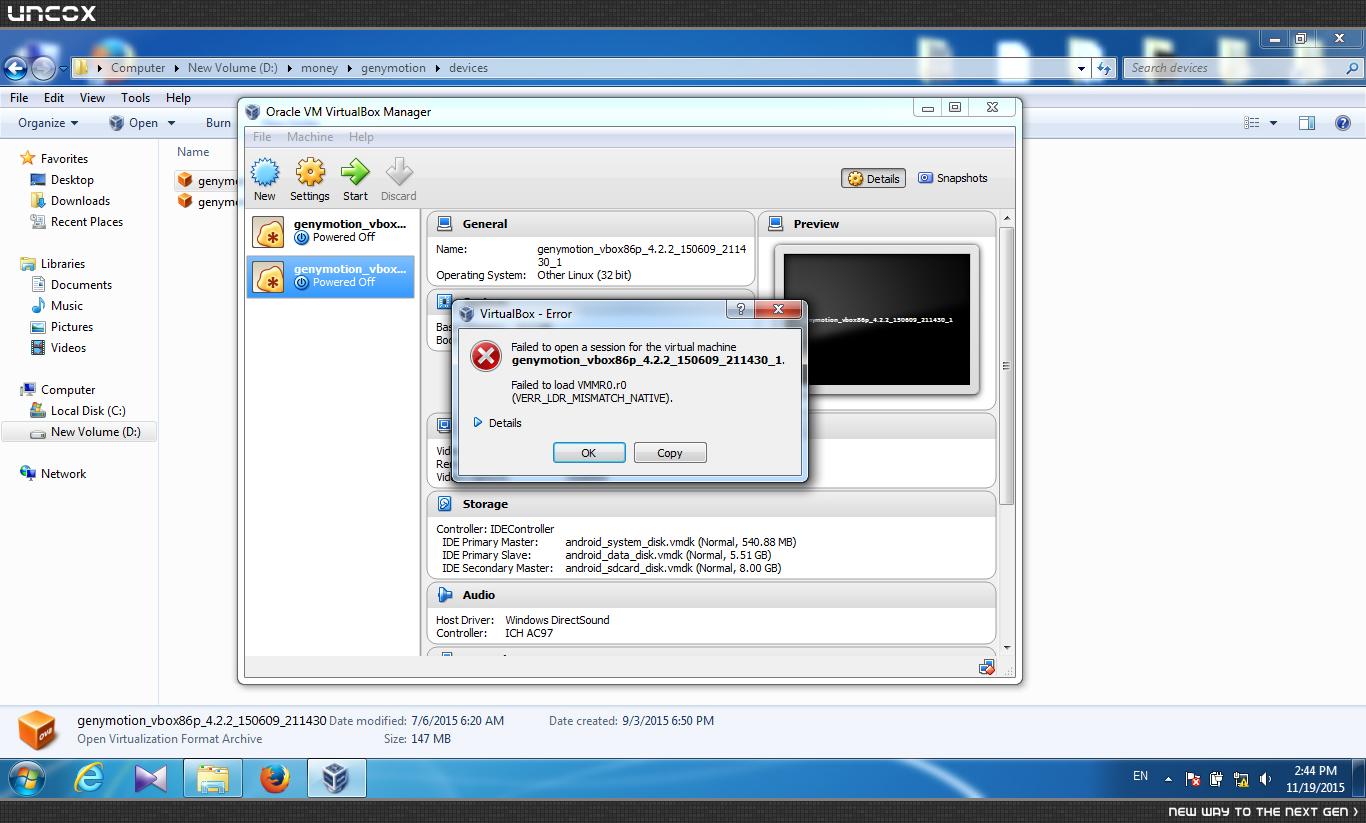
Task: Open the Explorer File menu
Action: 19,98
